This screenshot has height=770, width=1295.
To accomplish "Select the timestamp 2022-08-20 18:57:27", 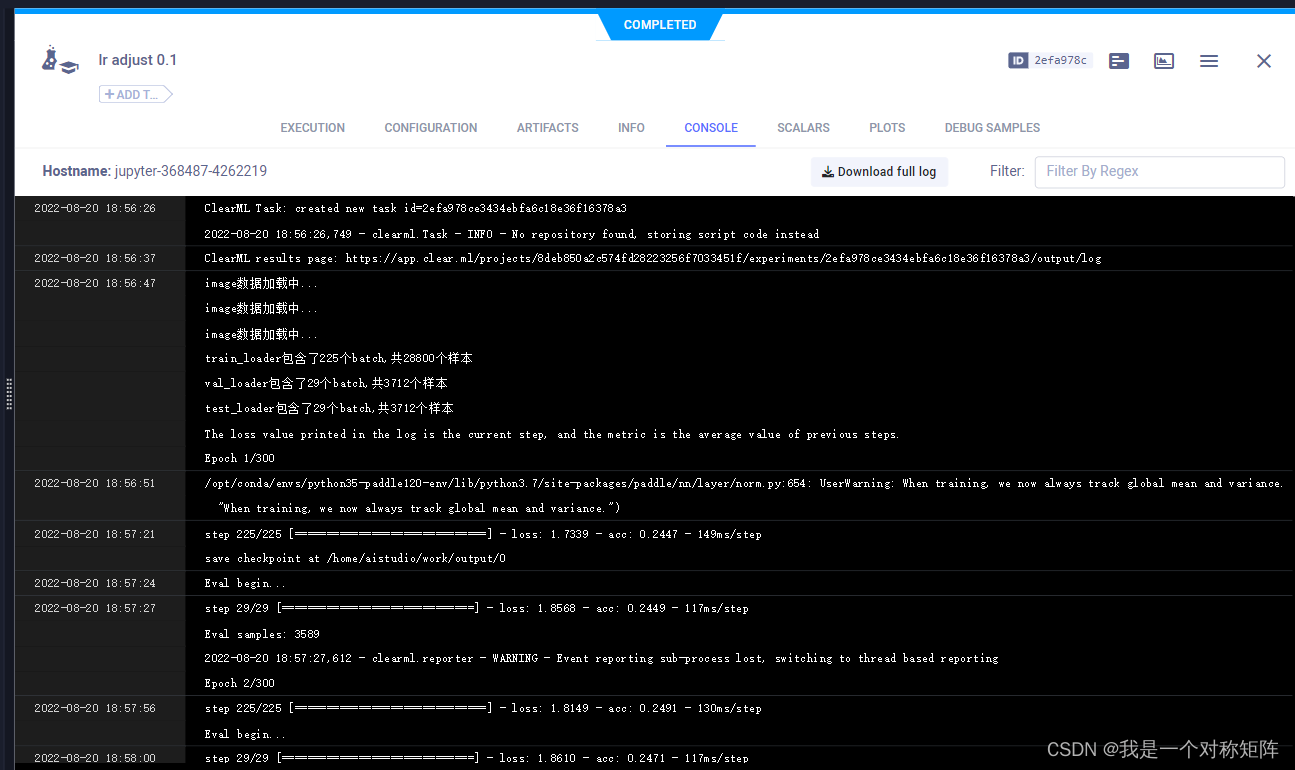I will coord(95,608).
